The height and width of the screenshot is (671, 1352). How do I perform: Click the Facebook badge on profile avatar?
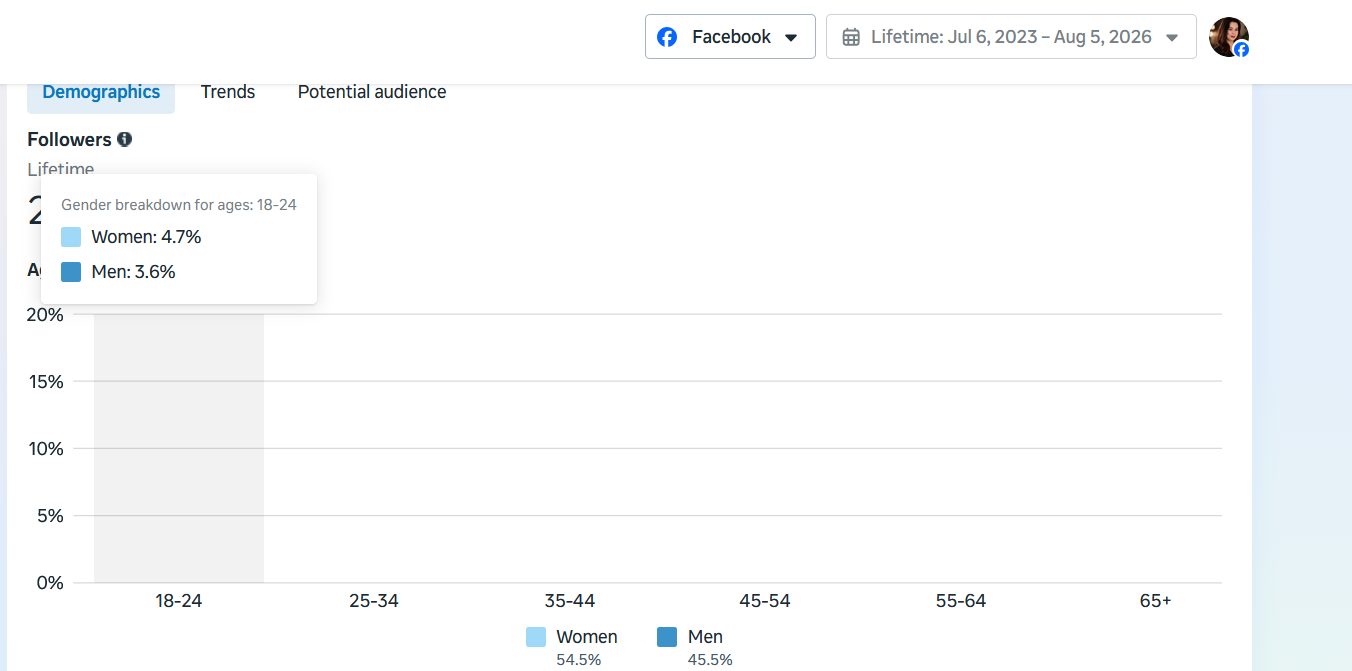click(x=1241, y=49)
